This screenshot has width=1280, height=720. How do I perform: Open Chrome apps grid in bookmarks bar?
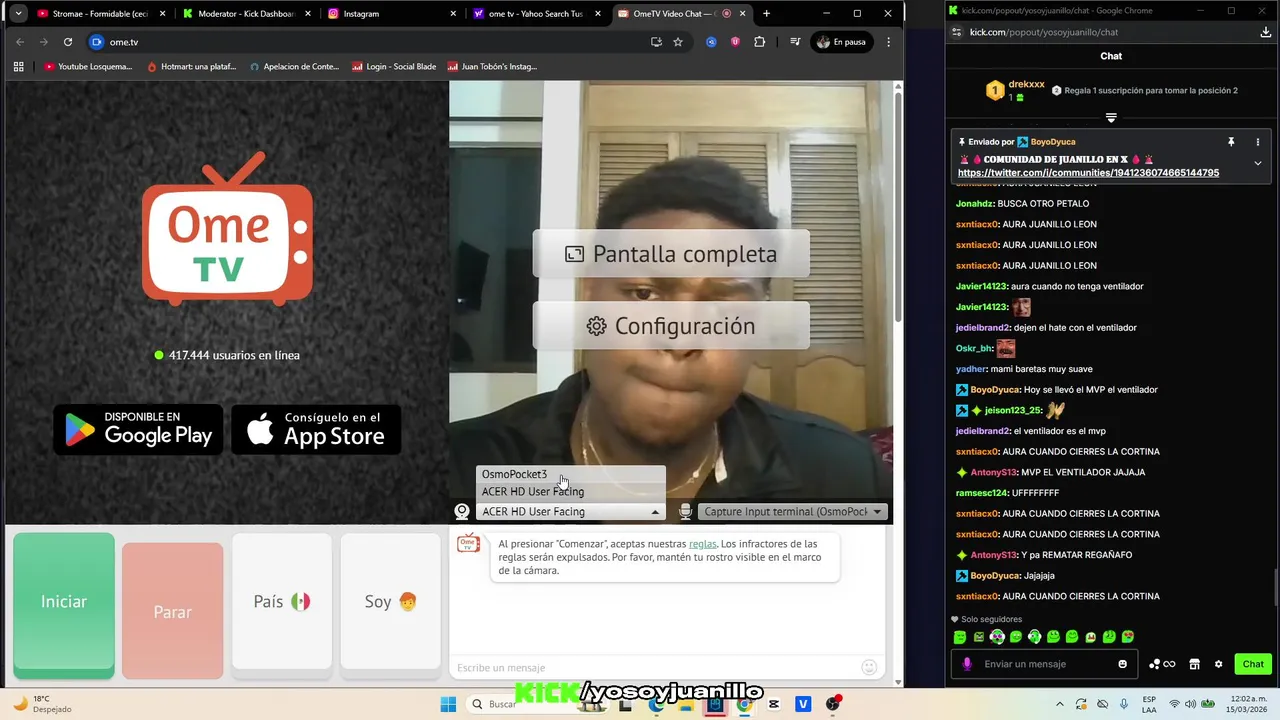pyautogui.click(x=18, y=66)
